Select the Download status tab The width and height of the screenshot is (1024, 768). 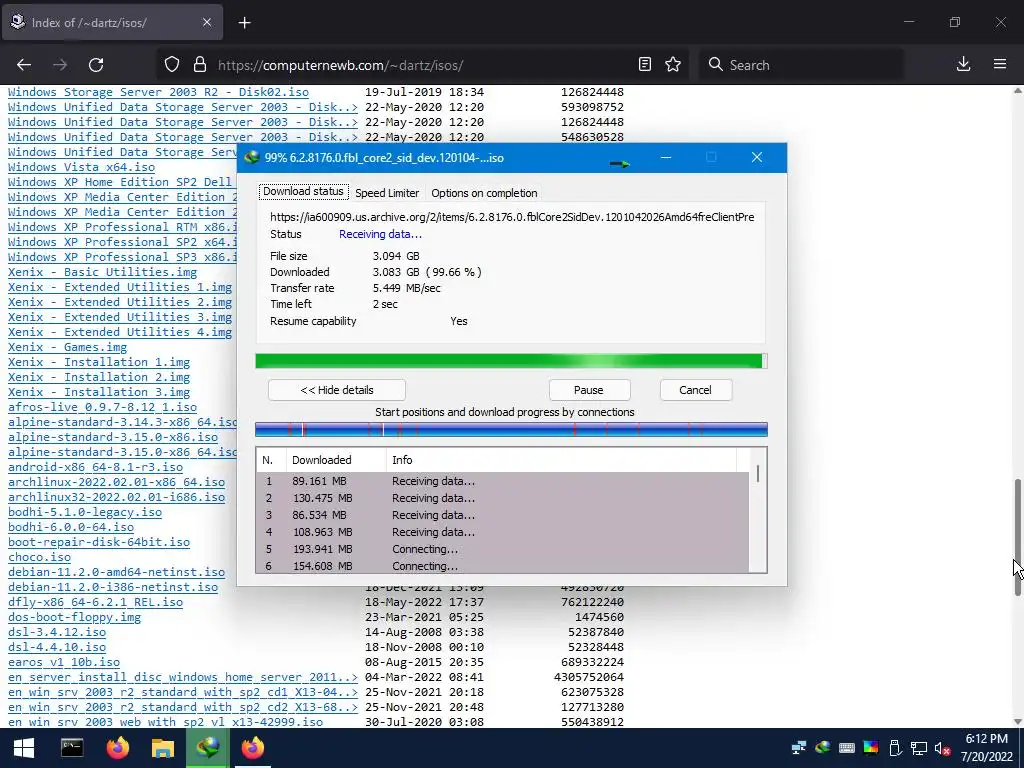[303, 191]
